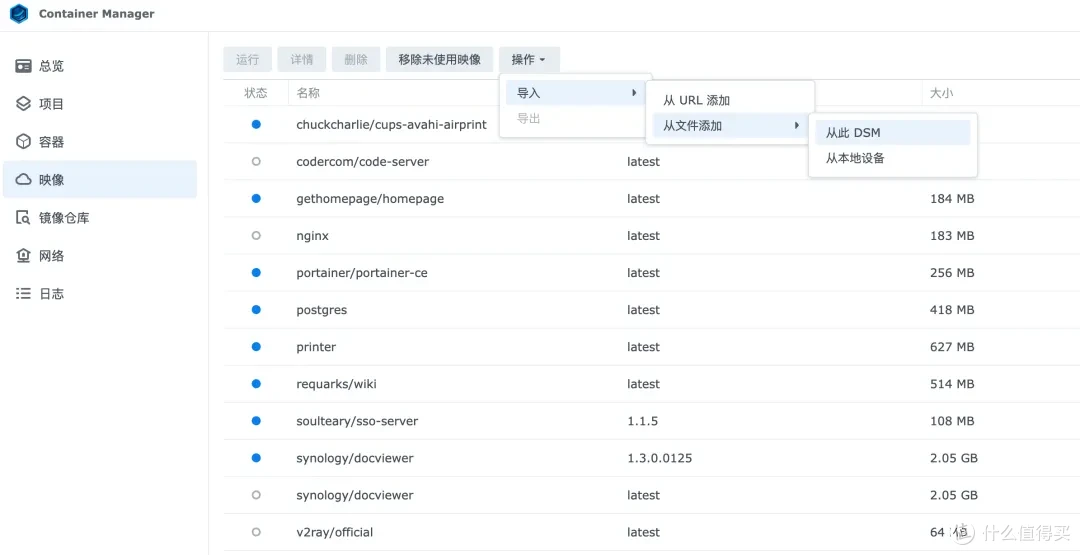Open the 日志 log list icon

click(x=24, y=293)
